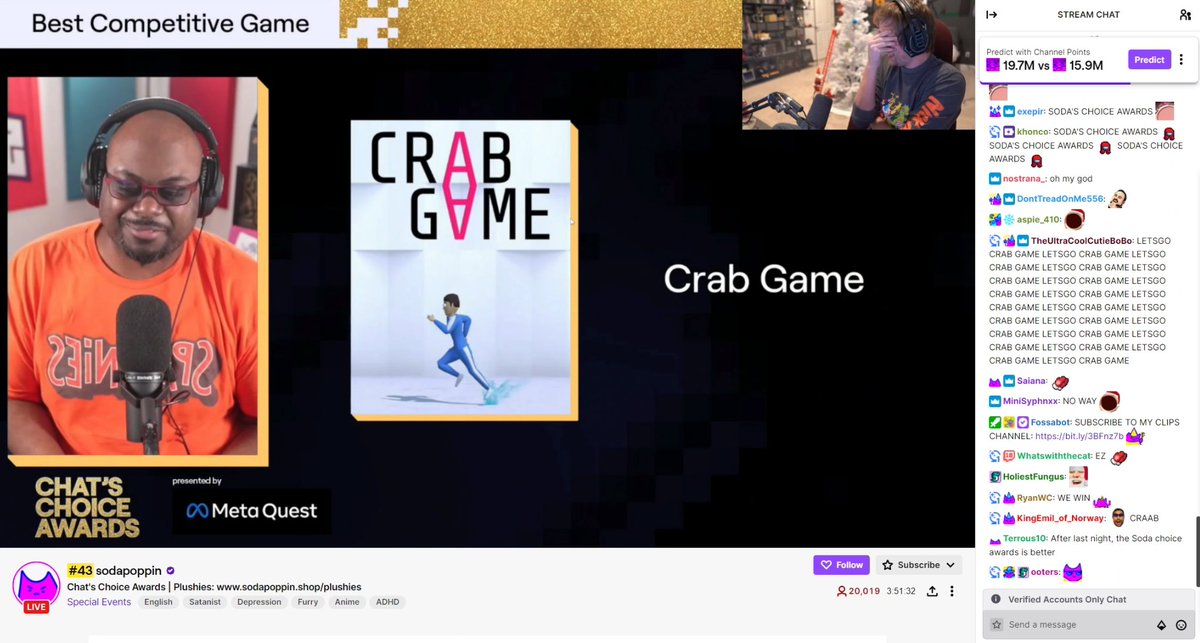Click the emote in DontTreadOnMe556's message

click(x=1118, y=198)
